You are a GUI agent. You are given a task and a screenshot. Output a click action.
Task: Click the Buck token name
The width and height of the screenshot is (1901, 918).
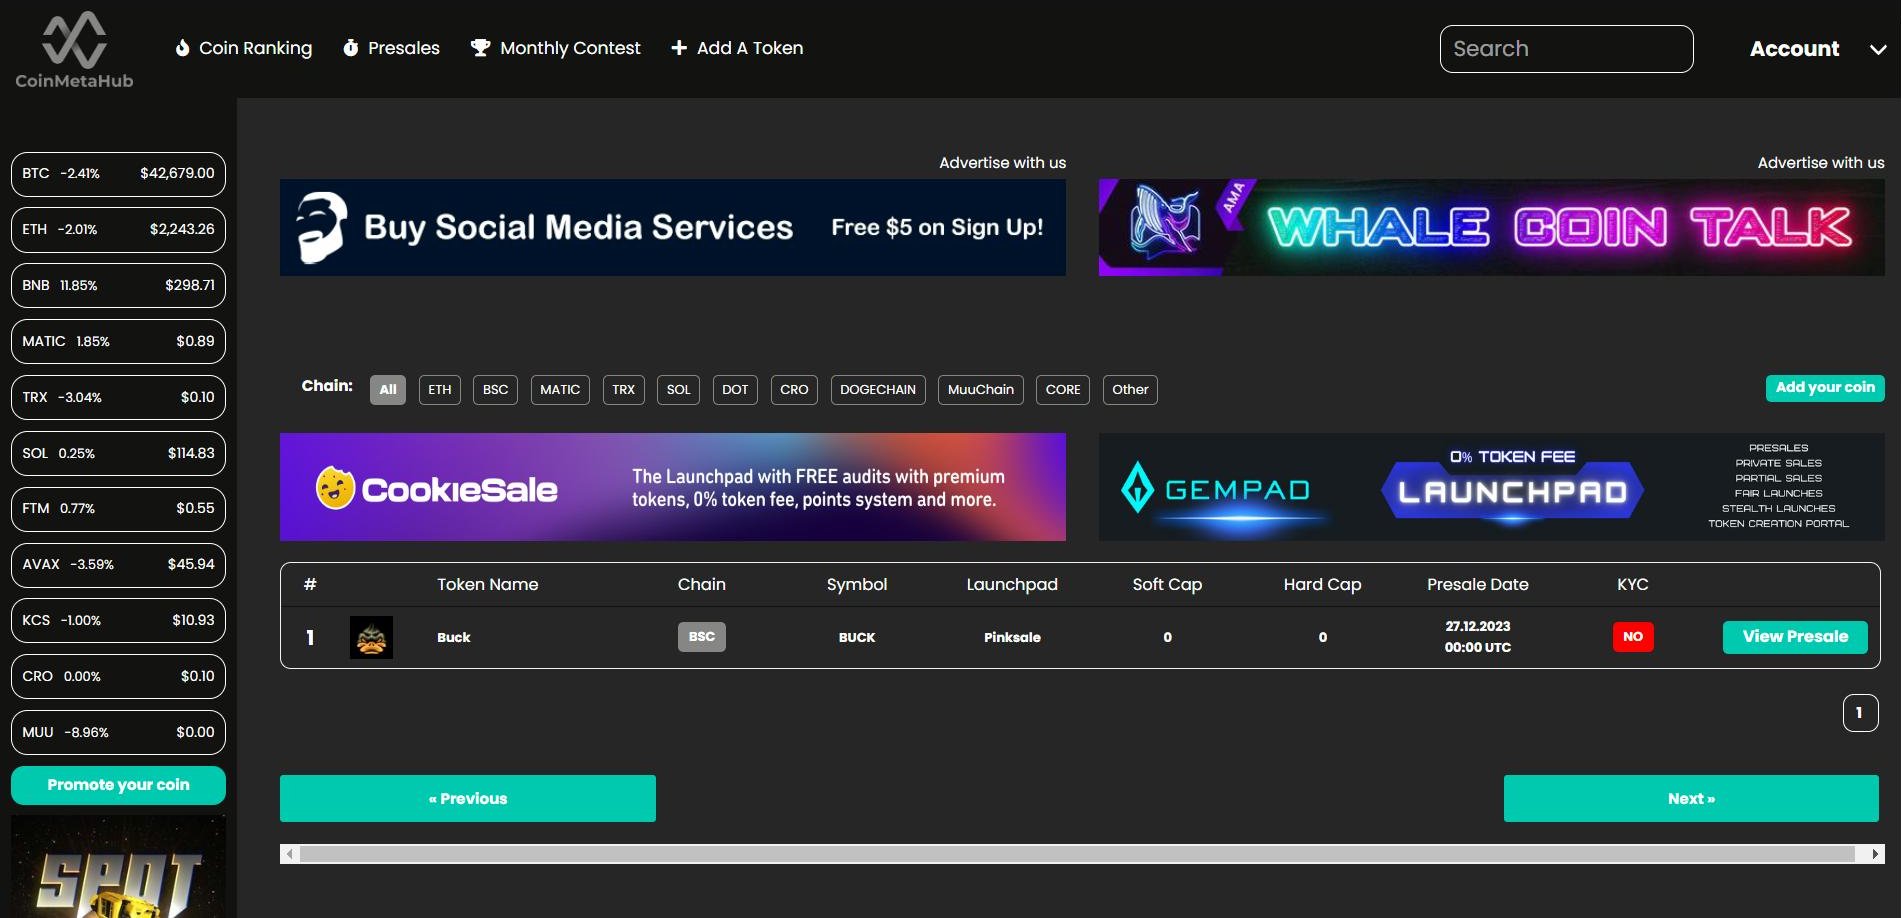[454, 638]
